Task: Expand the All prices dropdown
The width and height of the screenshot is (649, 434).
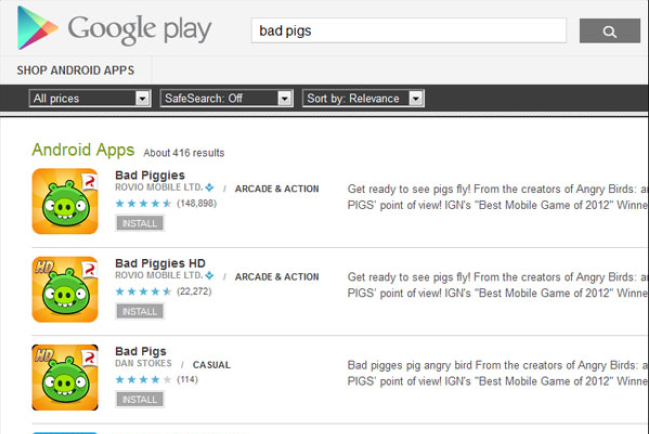Action: coord(90,98)
